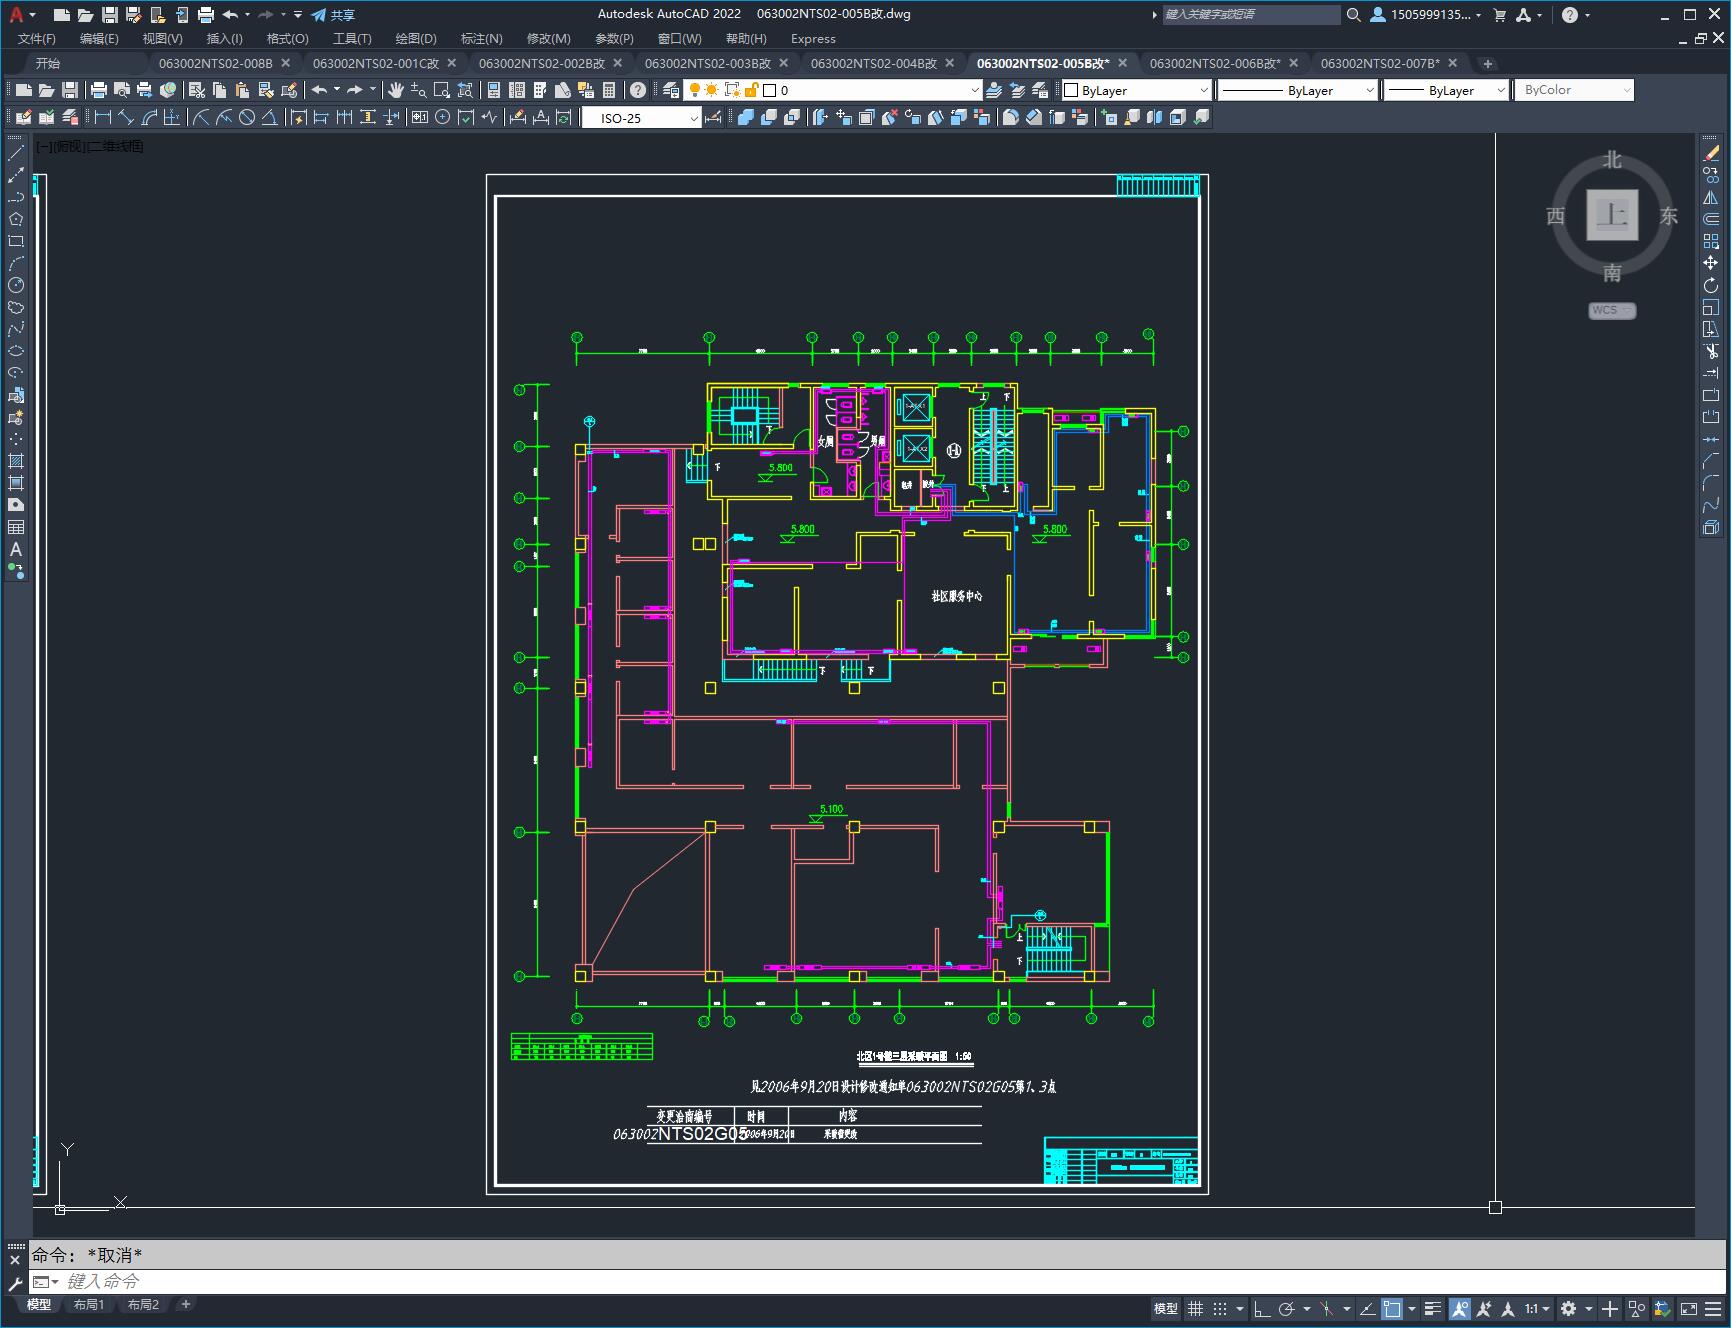Click 模型 model space button in status bar
1731x1328 pixels.
(x=1166, y=1308)
